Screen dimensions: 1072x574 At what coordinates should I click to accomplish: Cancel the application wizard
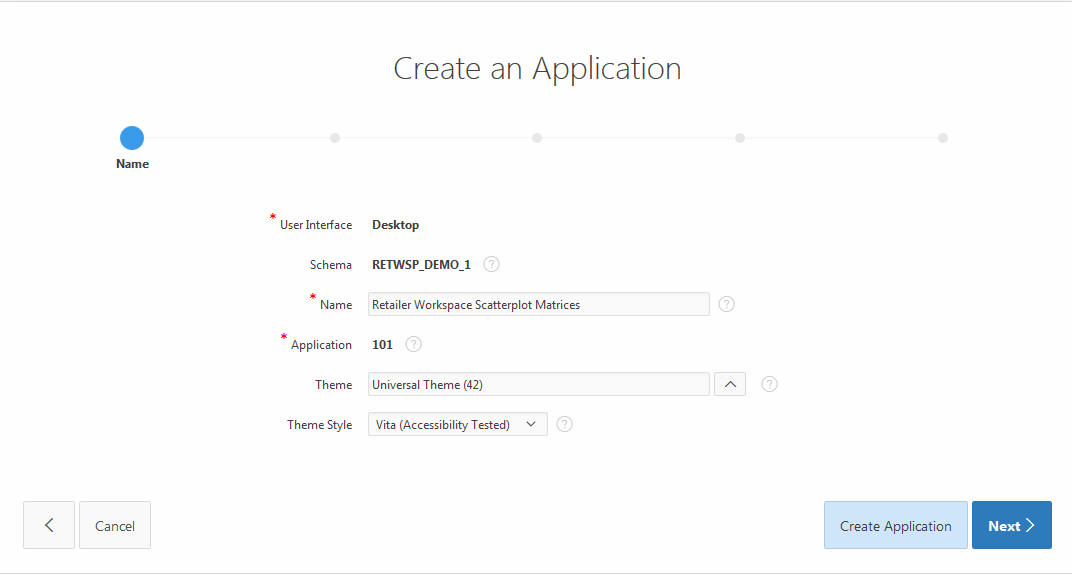point(115,525)
